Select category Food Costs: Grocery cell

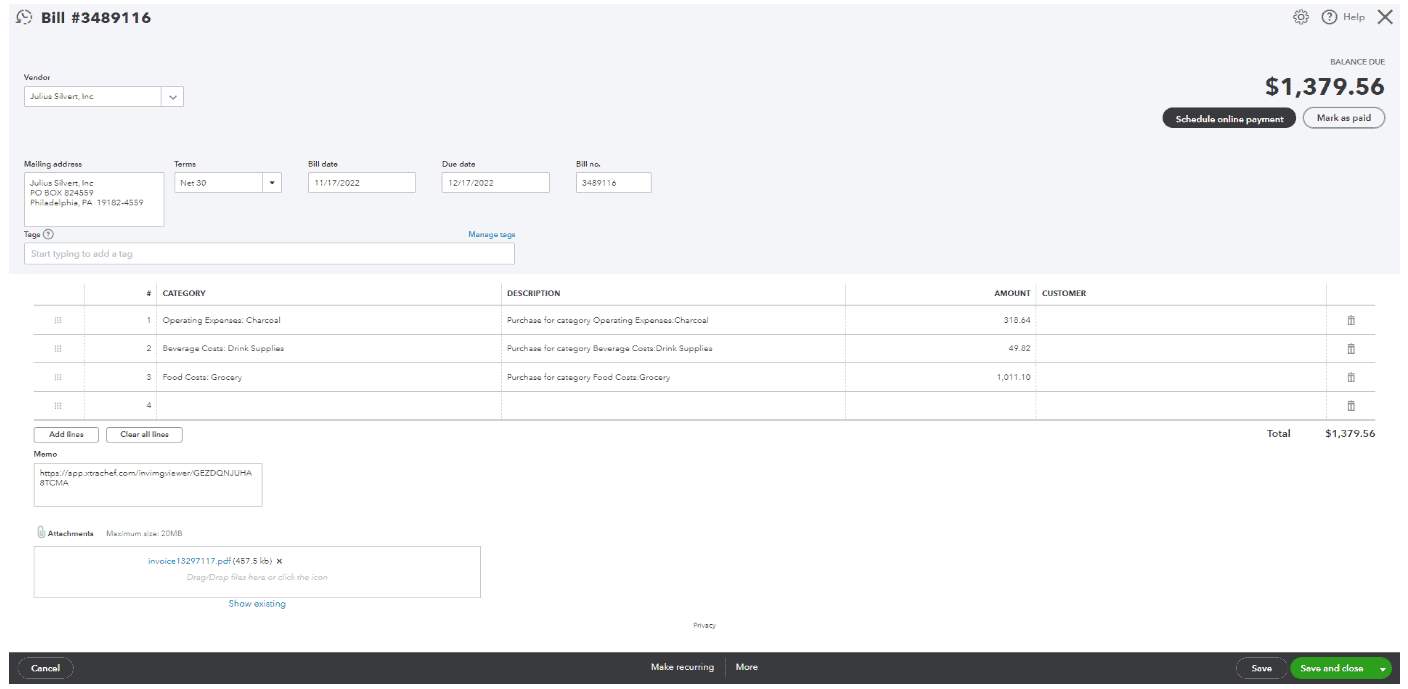(x=329, y=377)
